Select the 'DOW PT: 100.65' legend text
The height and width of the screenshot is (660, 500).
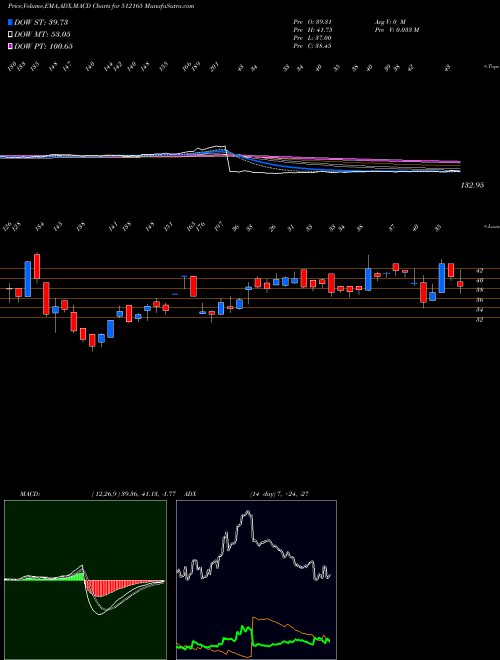(x=43, y=46)
